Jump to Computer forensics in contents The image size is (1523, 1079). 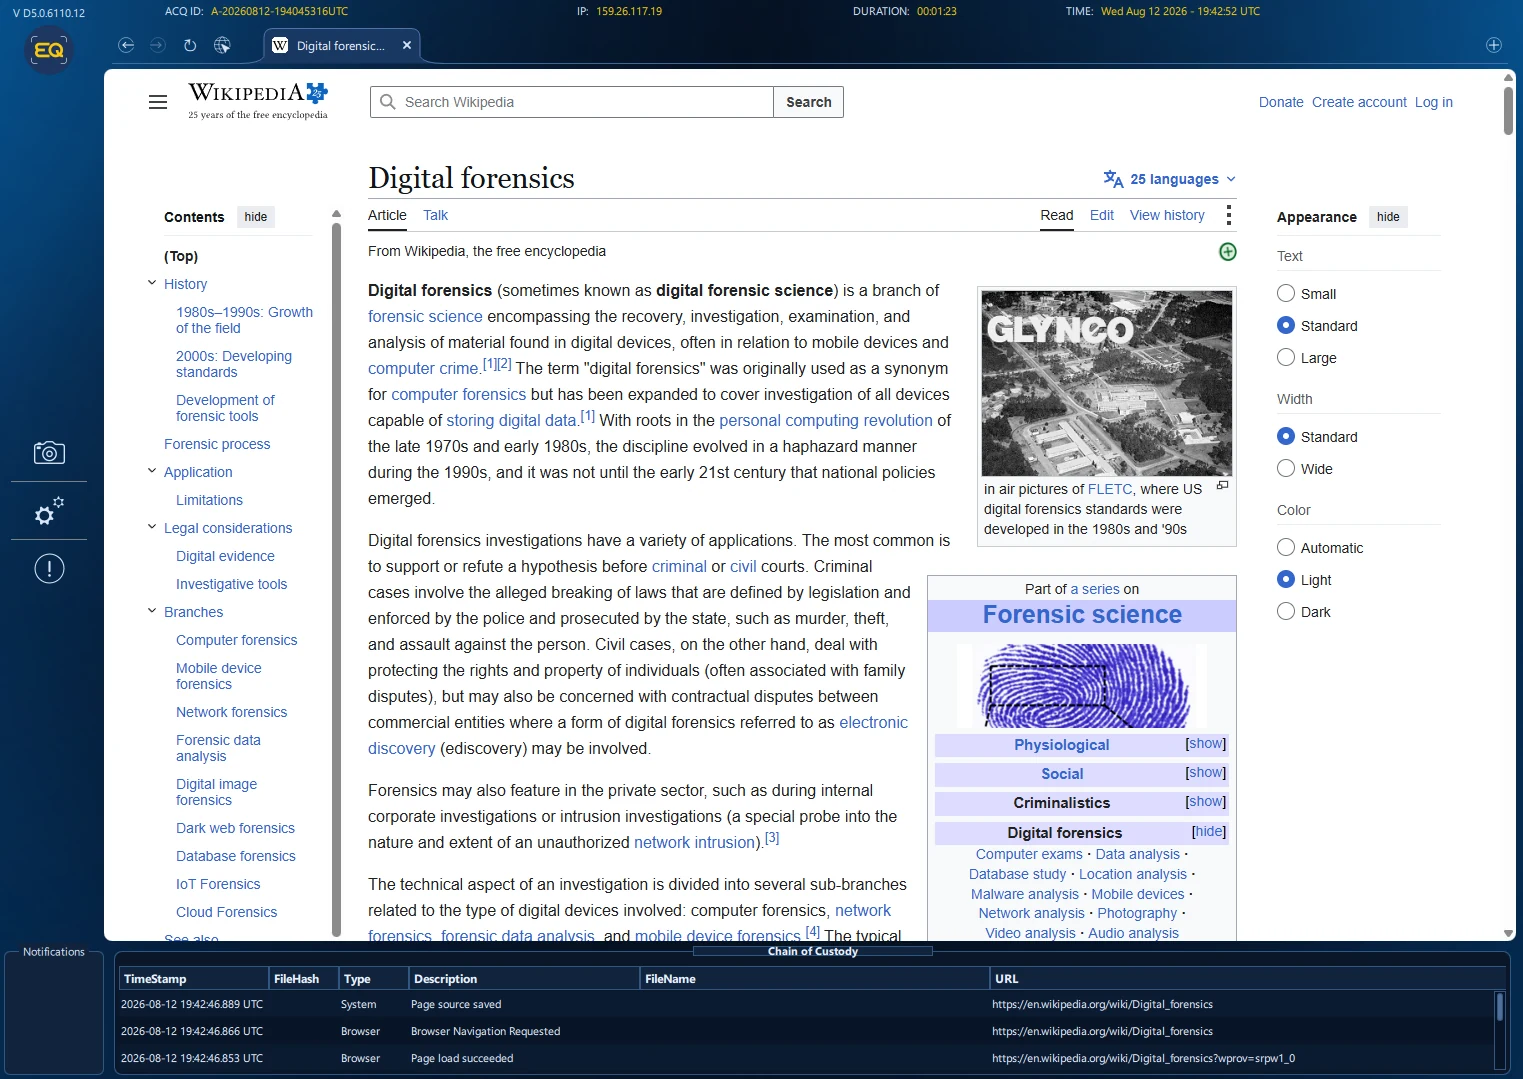[236, 640]
